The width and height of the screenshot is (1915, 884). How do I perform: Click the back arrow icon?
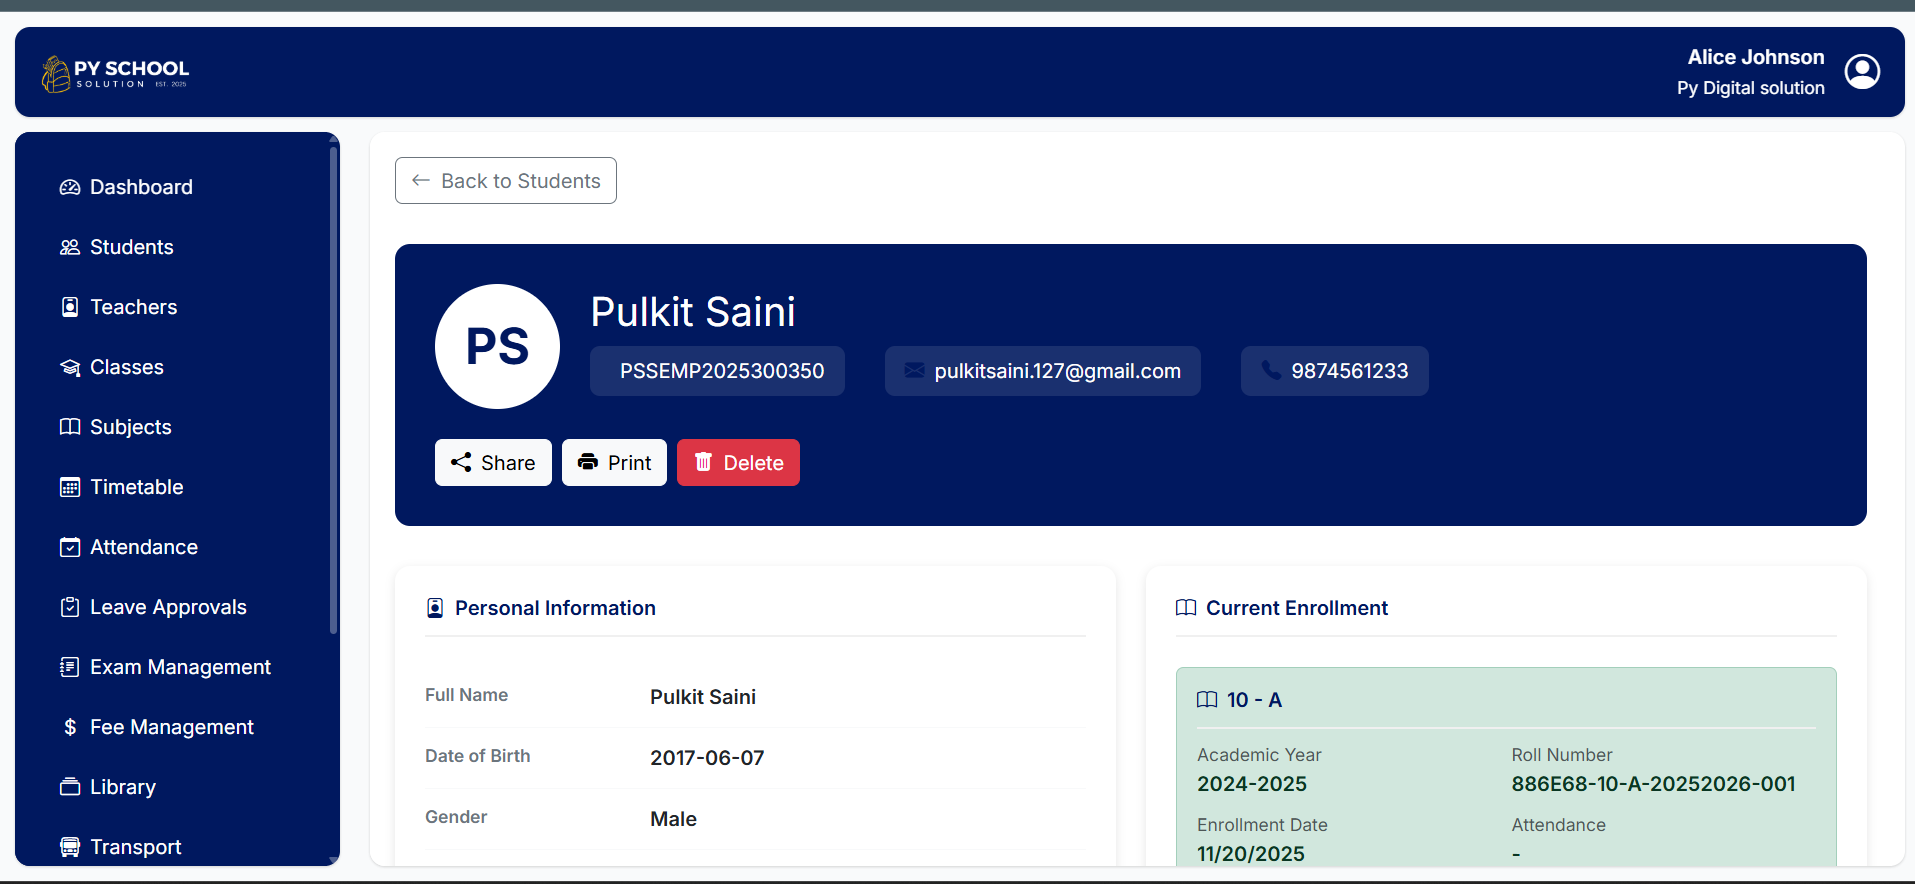pyautogui.click(x=421, y=180)
